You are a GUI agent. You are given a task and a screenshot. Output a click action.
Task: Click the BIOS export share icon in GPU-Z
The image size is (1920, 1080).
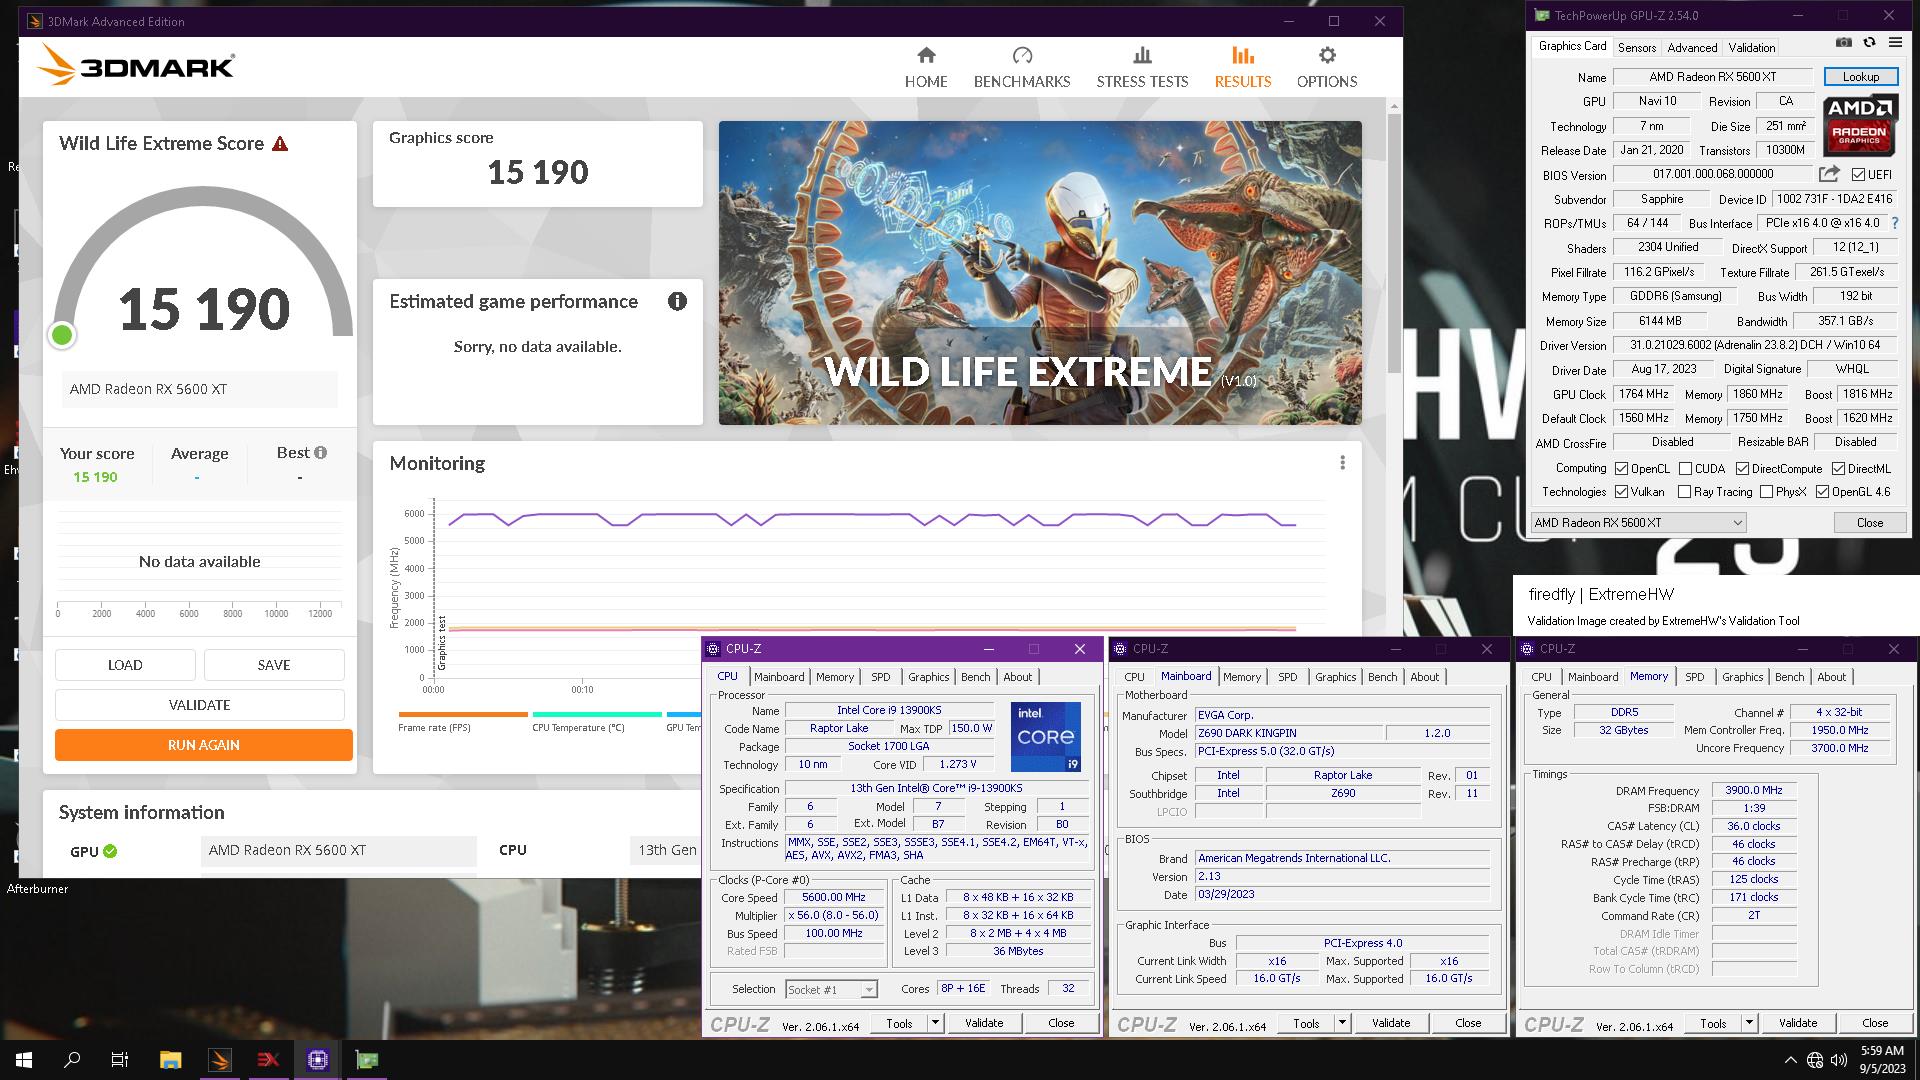(x=1829, y=174)
